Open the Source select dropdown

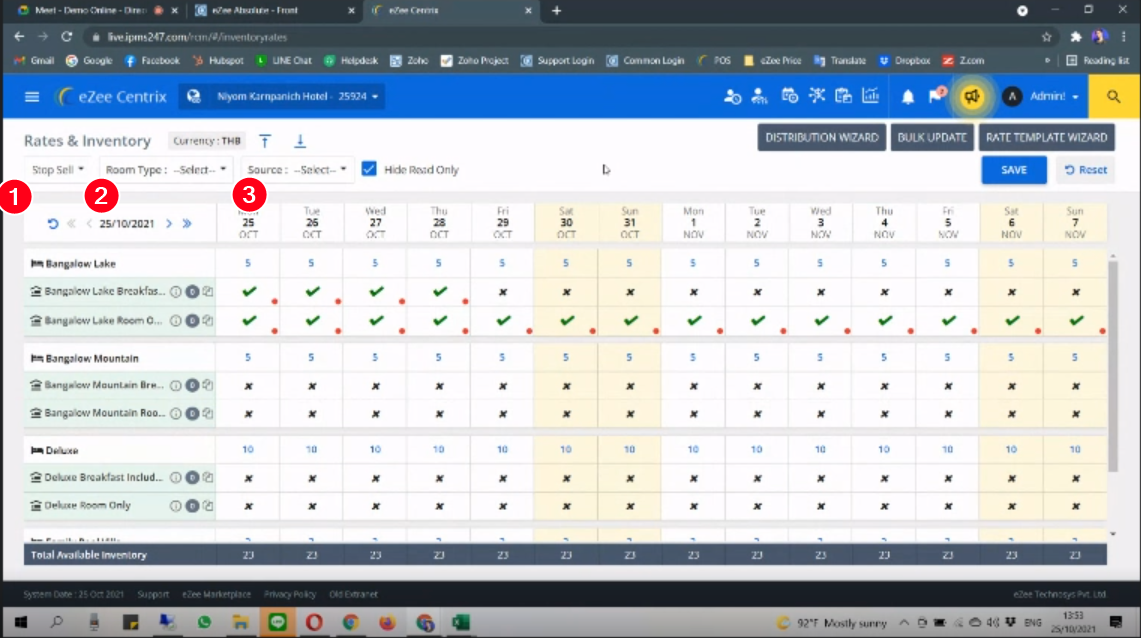[297, 170]
